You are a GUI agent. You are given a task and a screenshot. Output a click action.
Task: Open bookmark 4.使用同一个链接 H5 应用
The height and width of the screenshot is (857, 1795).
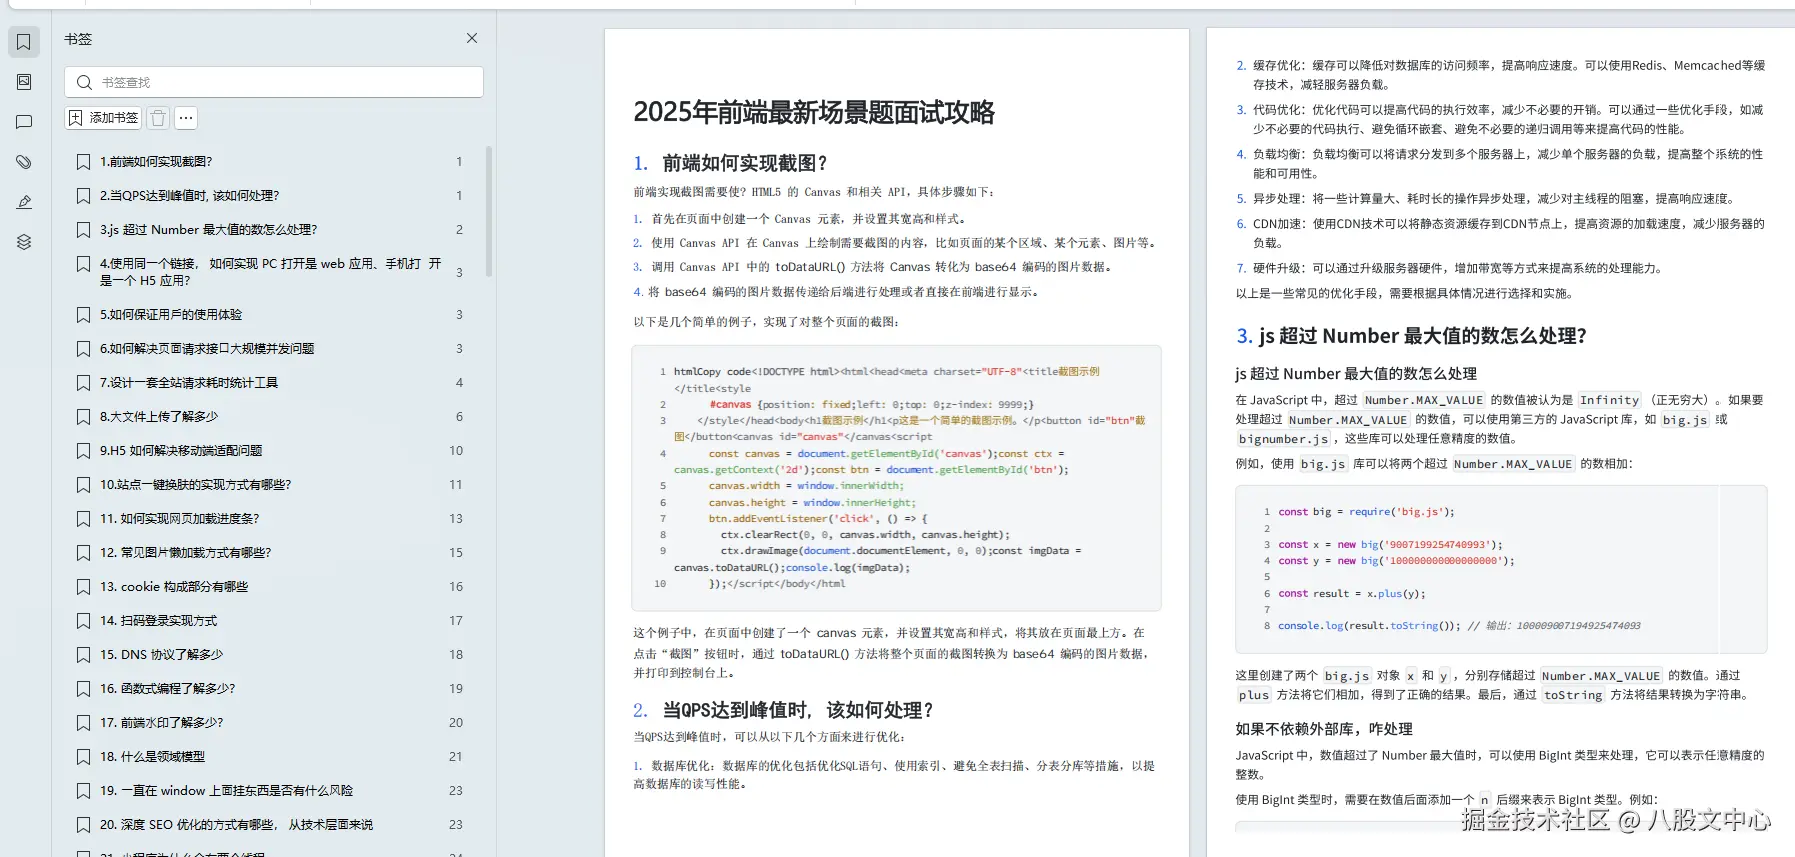270,272
